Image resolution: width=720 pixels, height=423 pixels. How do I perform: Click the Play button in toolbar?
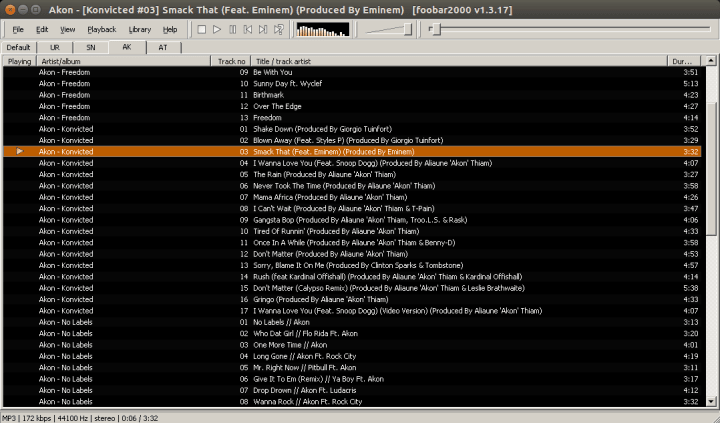coord(217,29)
